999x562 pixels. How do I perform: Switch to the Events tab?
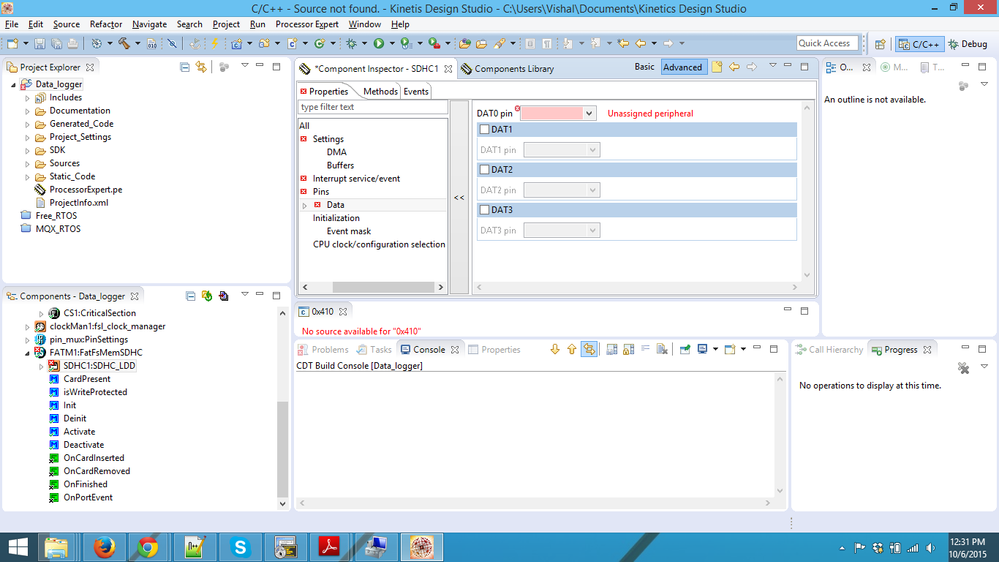point(415,91)
